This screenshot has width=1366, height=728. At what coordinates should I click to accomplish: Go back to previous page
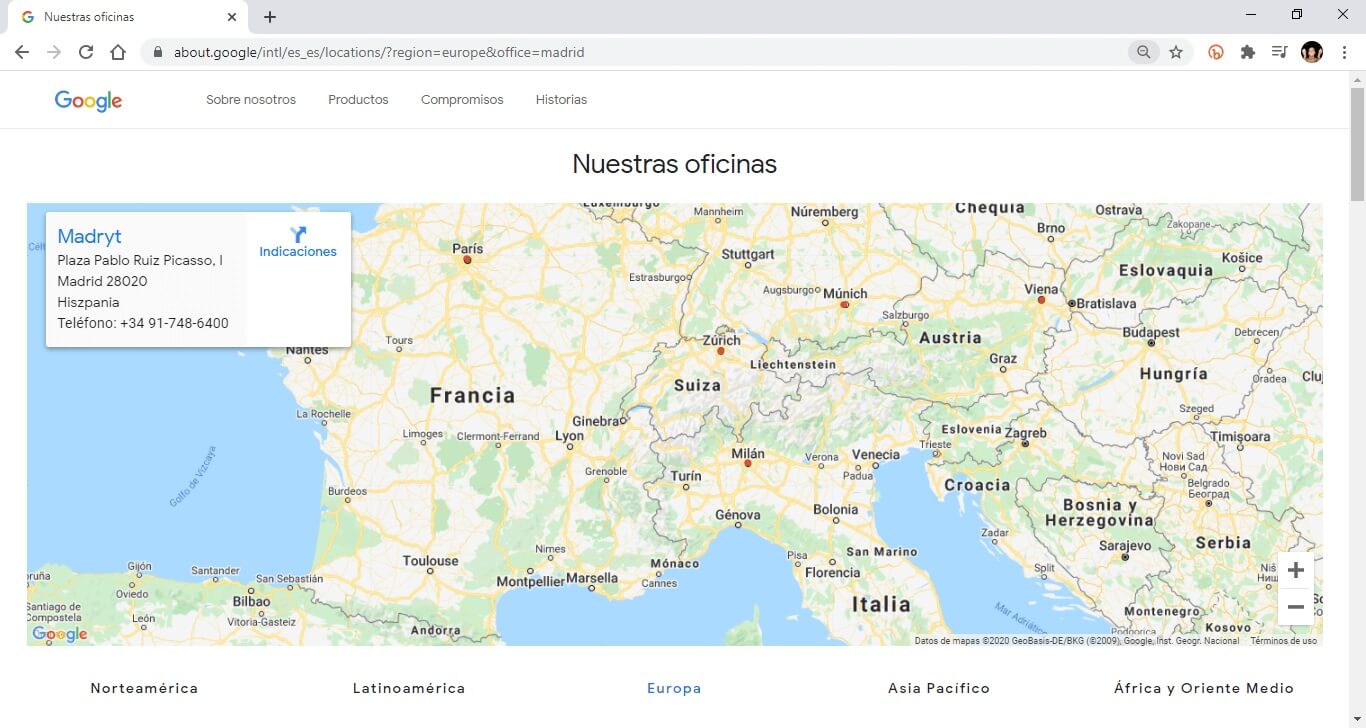coord(22,52)
